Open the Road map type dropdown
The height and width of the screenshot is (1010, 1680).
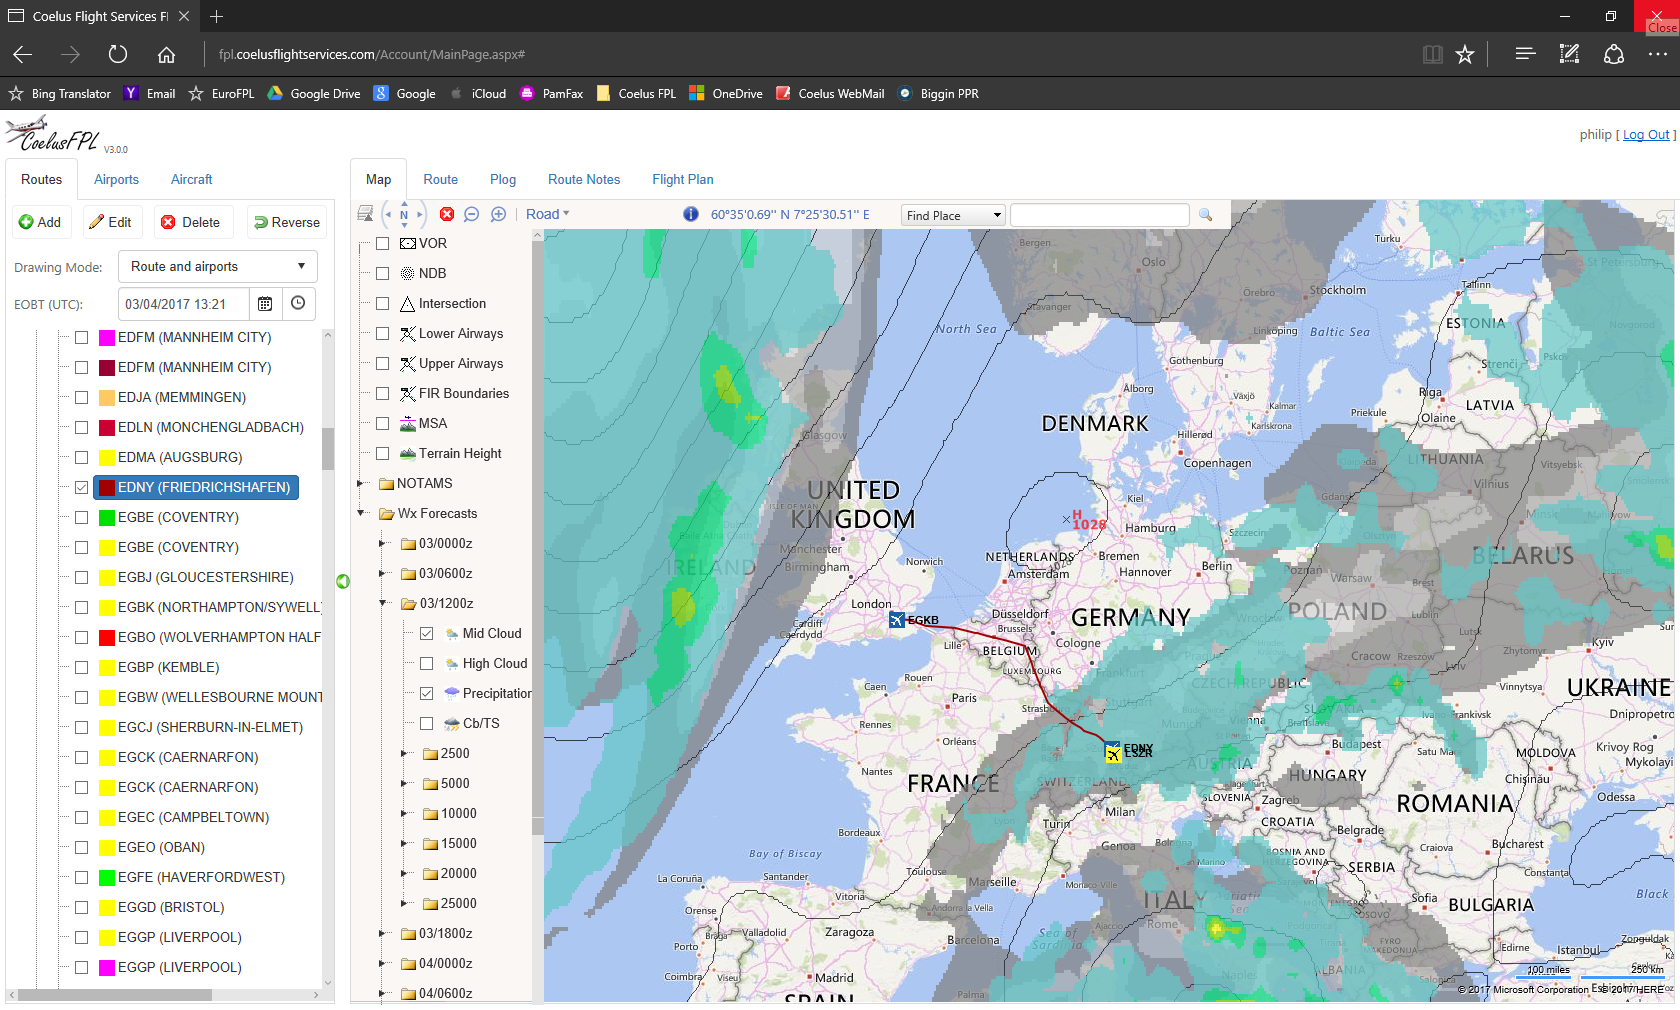pos(547,214)
